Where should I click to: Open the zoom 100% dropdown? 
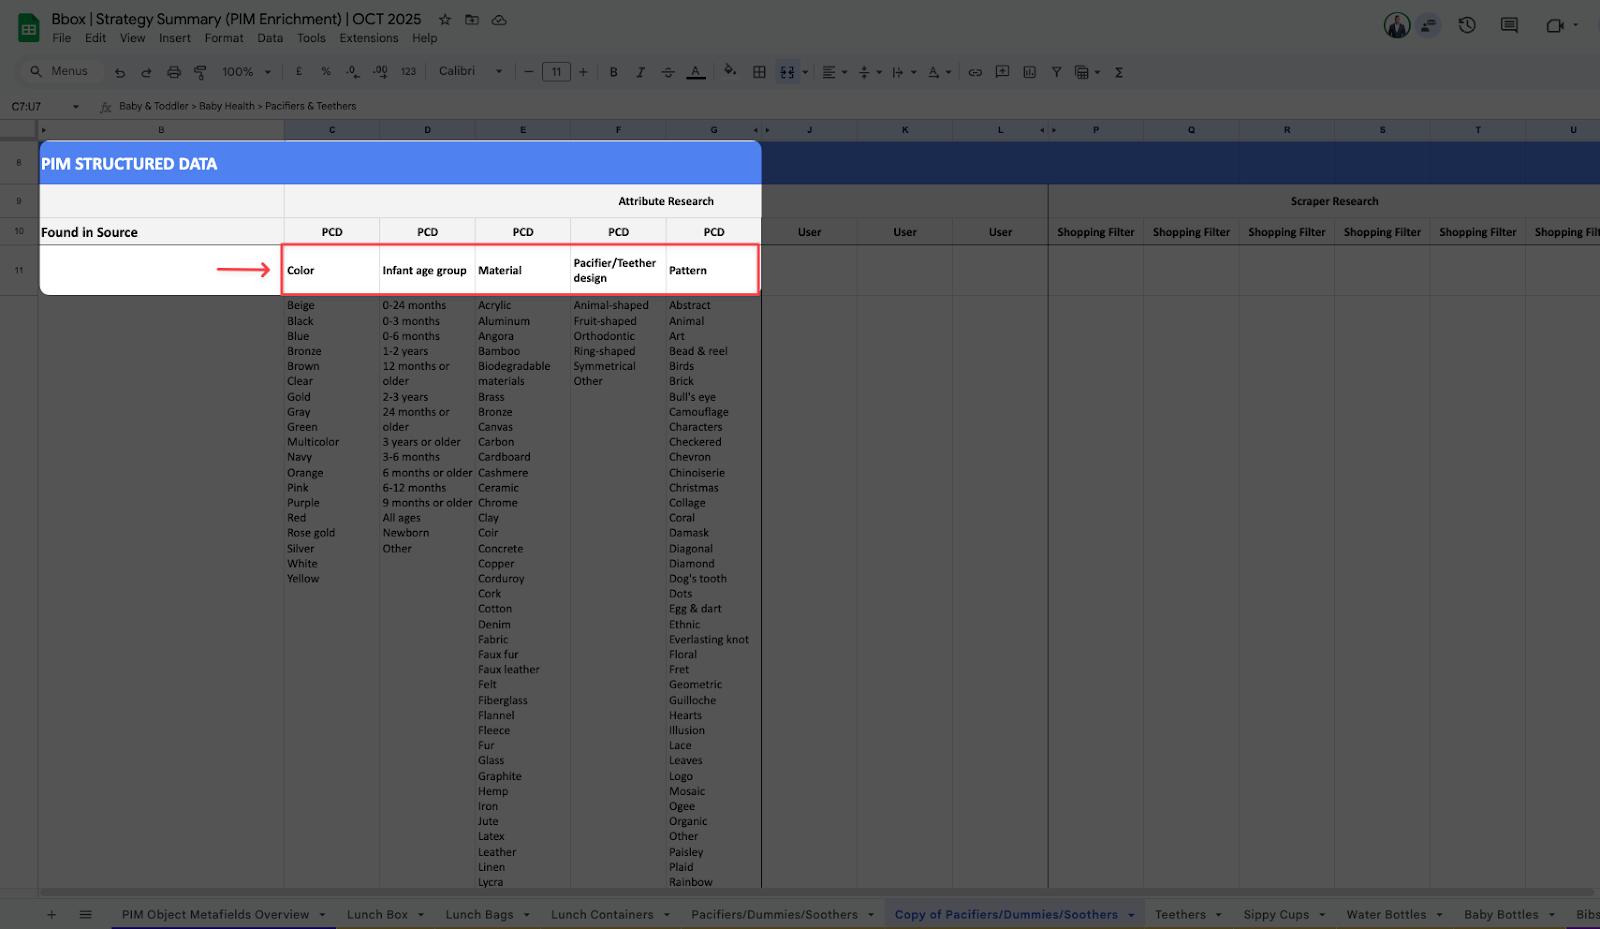[245, 72]
